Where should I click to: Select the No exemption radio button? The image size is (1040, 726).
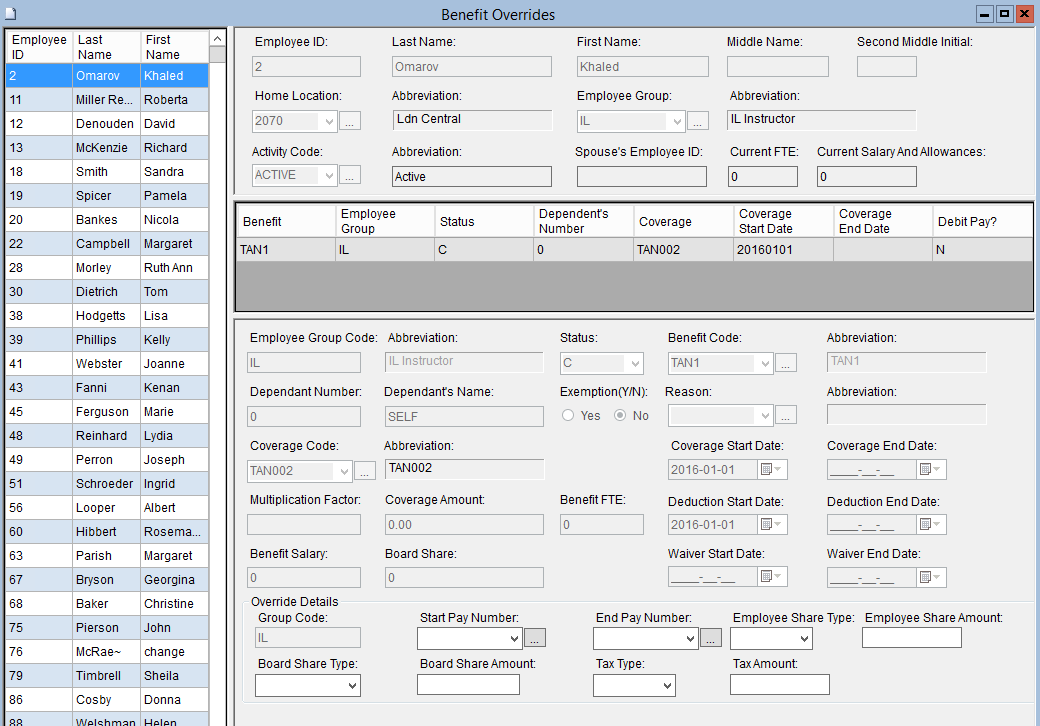coord(620,415)
